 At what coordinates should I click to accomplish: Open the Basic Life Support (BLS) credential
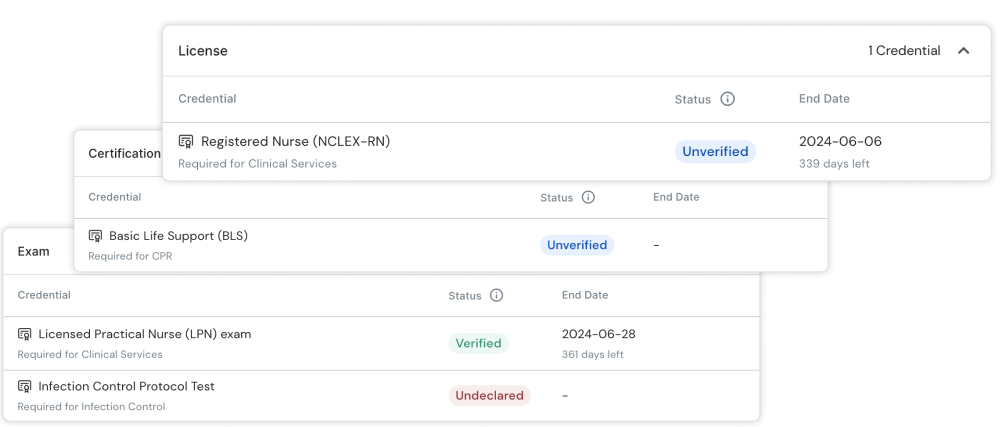pyautogui.click(x=178, y=236)
